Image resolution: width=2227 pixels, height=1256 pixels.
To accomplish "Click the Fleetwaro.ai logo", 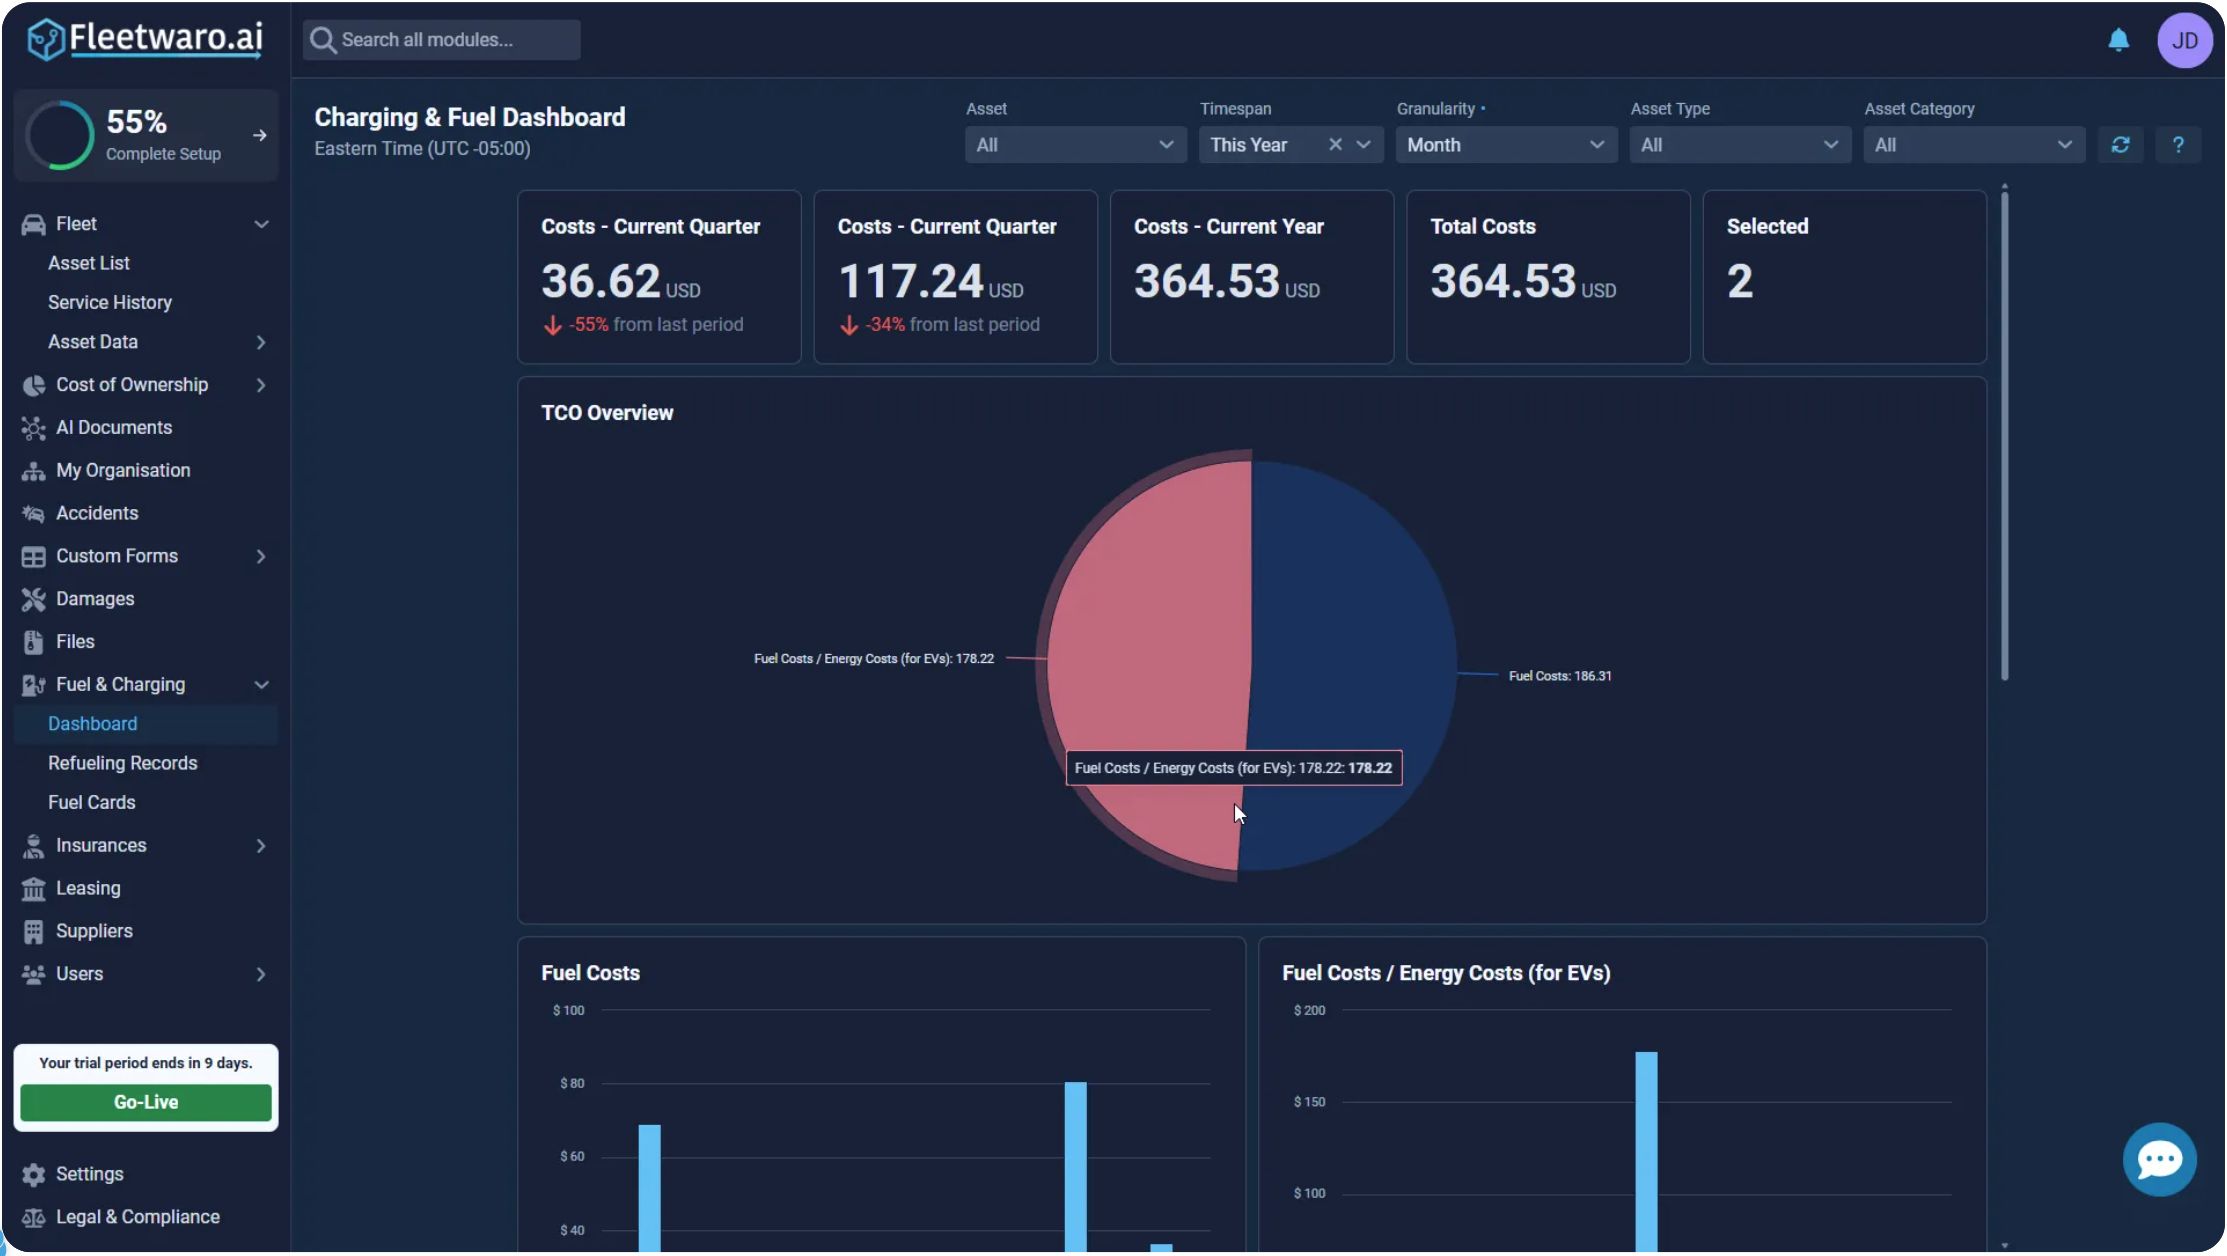I will pyautogui.click(x=146, y=40).
